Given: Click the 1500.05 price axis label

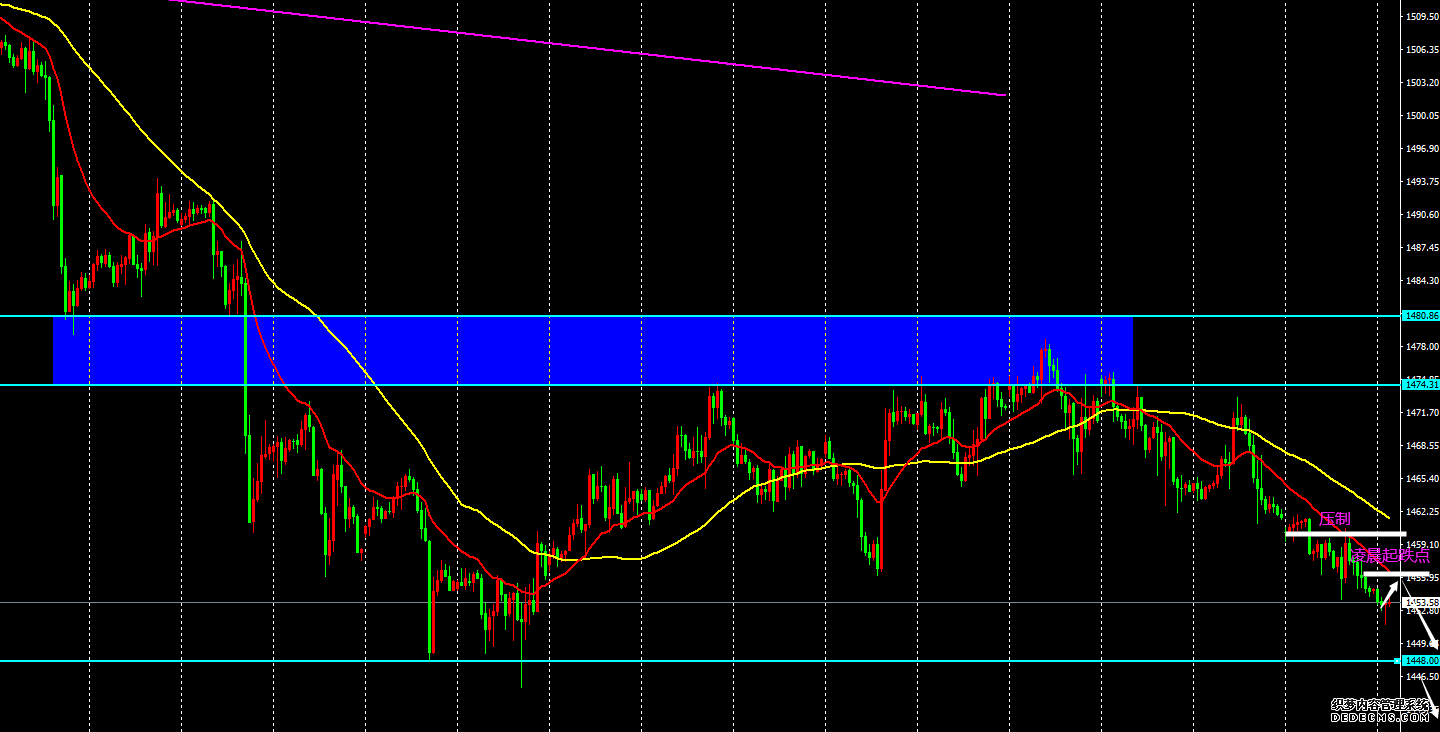Looking at the screenshot, I should [x=1421, y=116].
